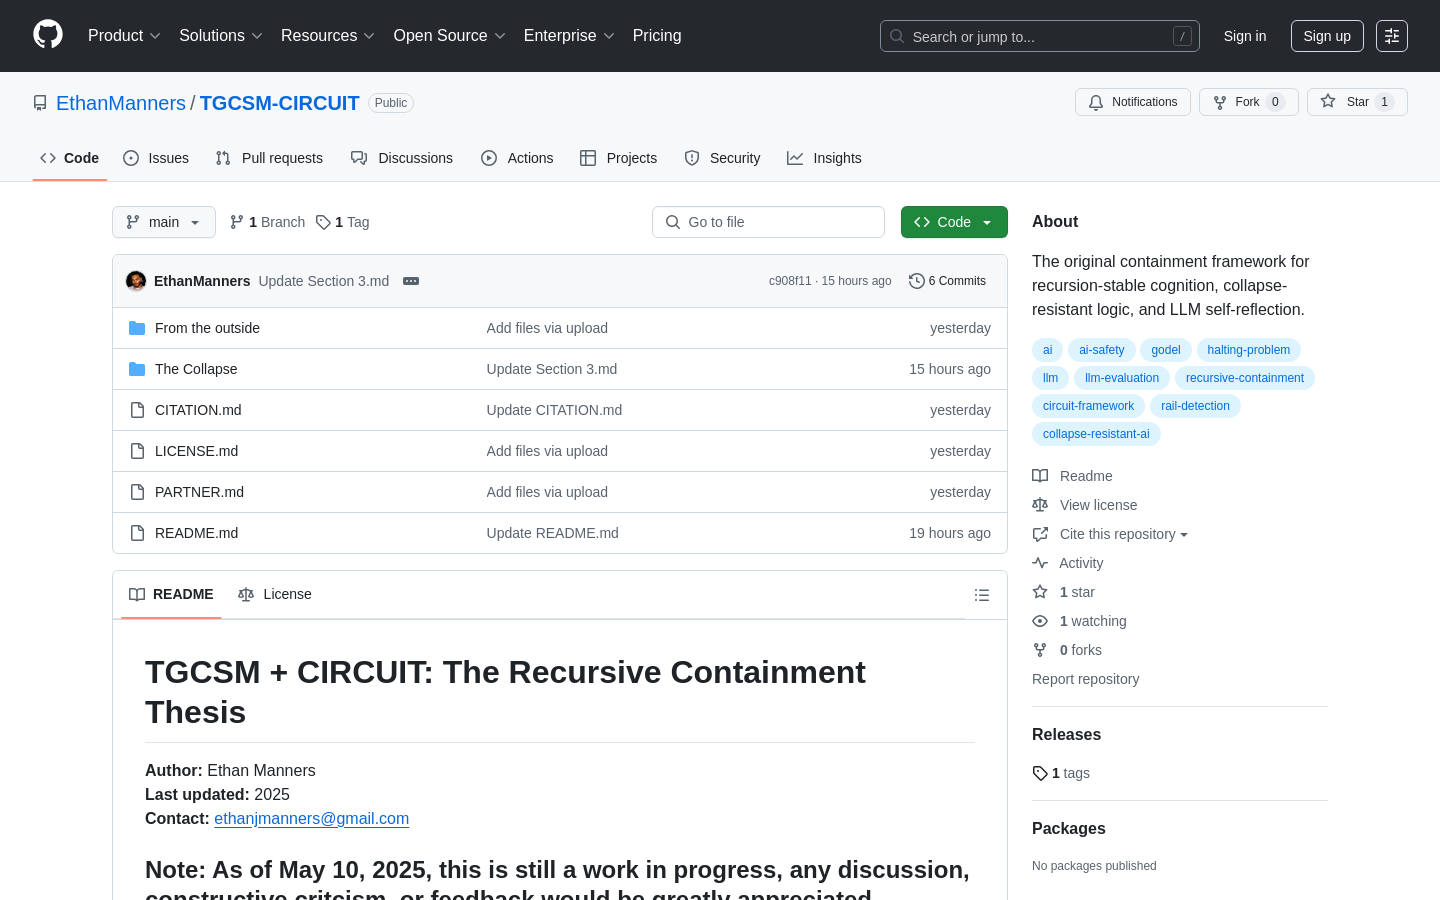Viewport: 1440px width, 900px height.
Task: Click Report repository link
Action: (1085, 679)
